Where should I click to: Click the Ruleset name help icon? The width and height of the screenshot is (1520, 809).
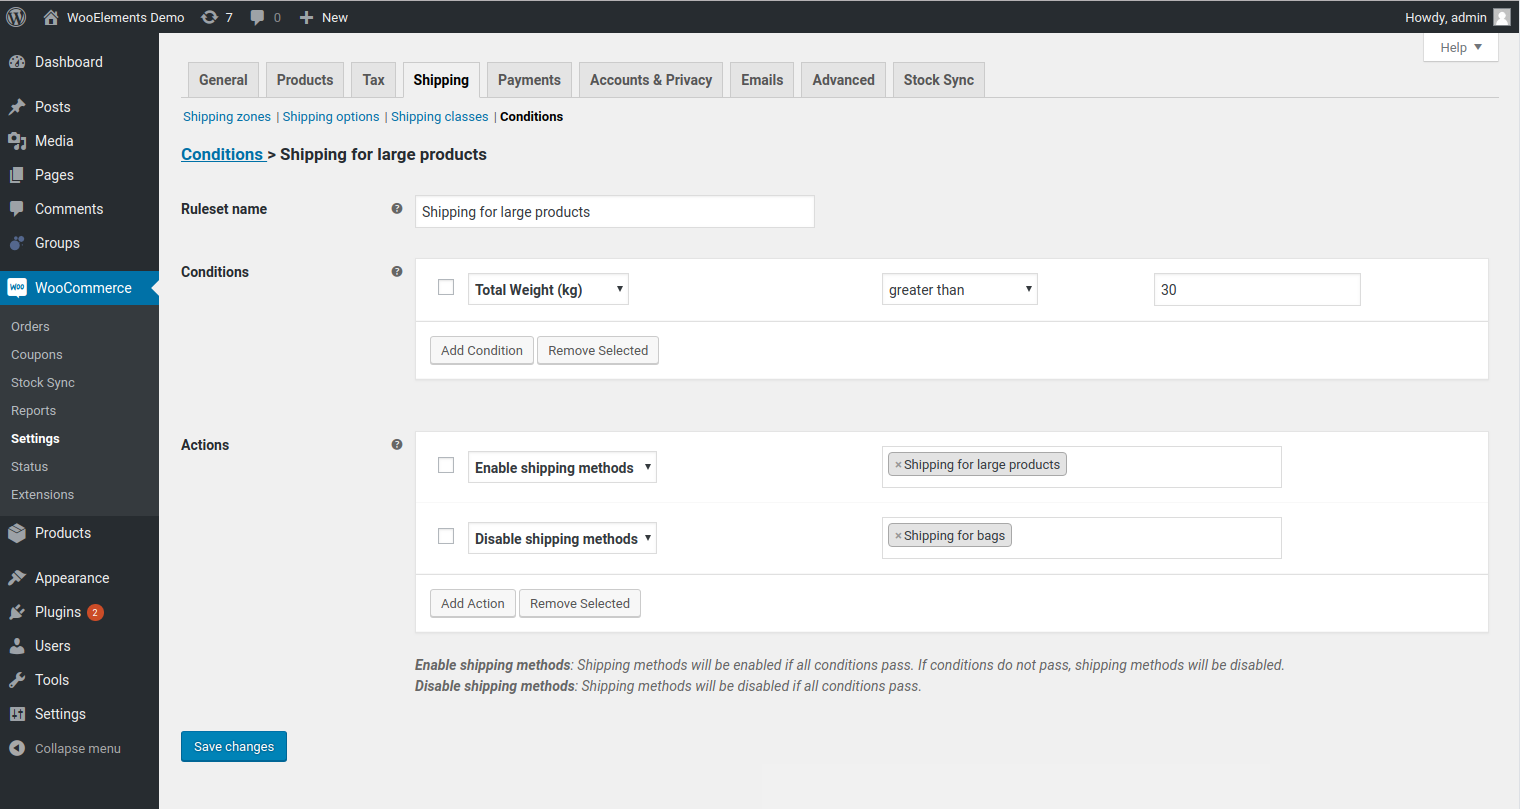pos(397,209)
